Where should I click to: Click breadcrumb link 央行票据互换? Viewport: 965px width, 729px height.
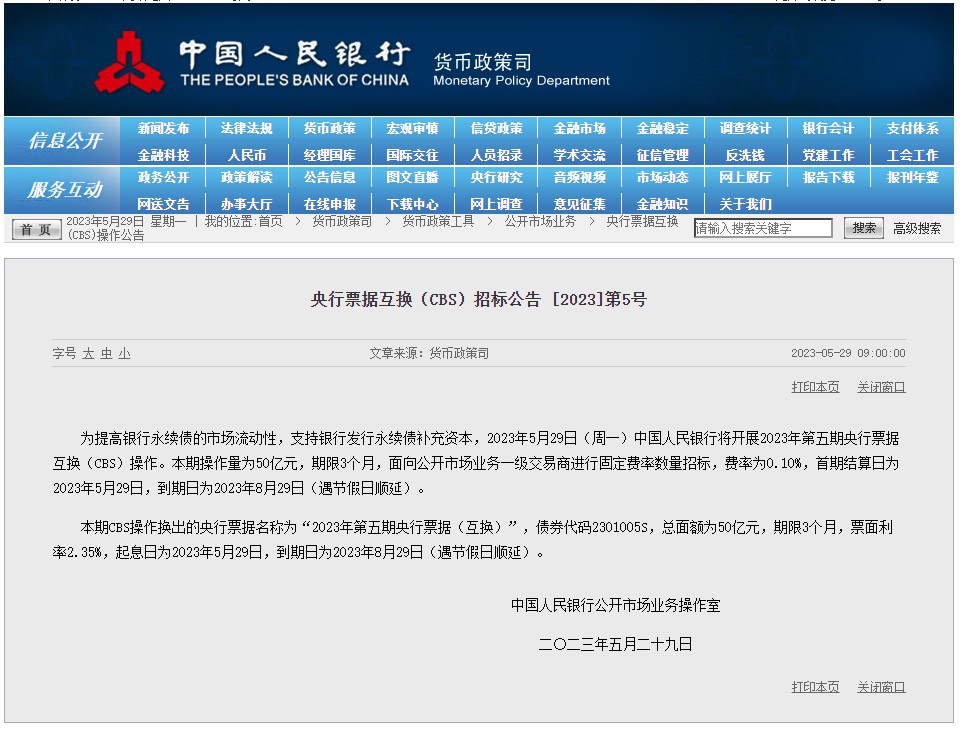(643, 221)
